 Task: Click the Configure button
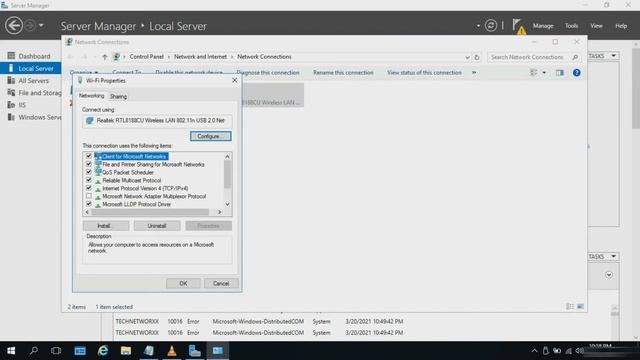(x=211, y=136)
